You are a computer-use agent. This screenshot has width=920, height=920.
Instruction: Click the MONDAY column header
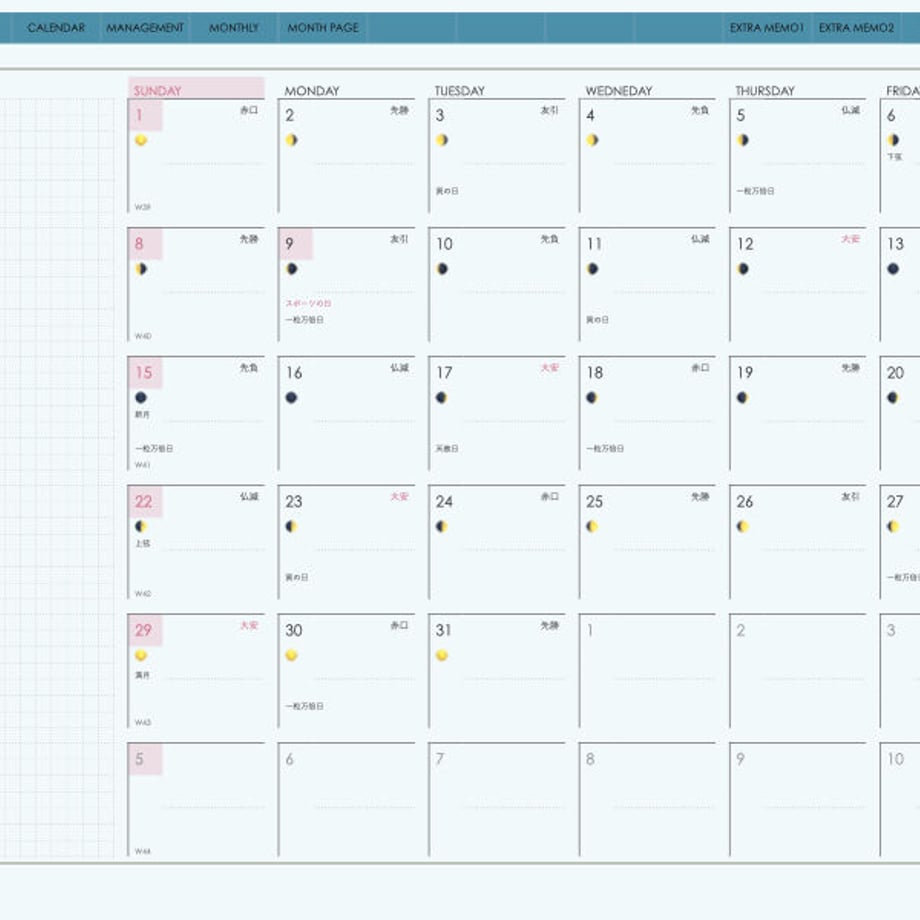312,91
